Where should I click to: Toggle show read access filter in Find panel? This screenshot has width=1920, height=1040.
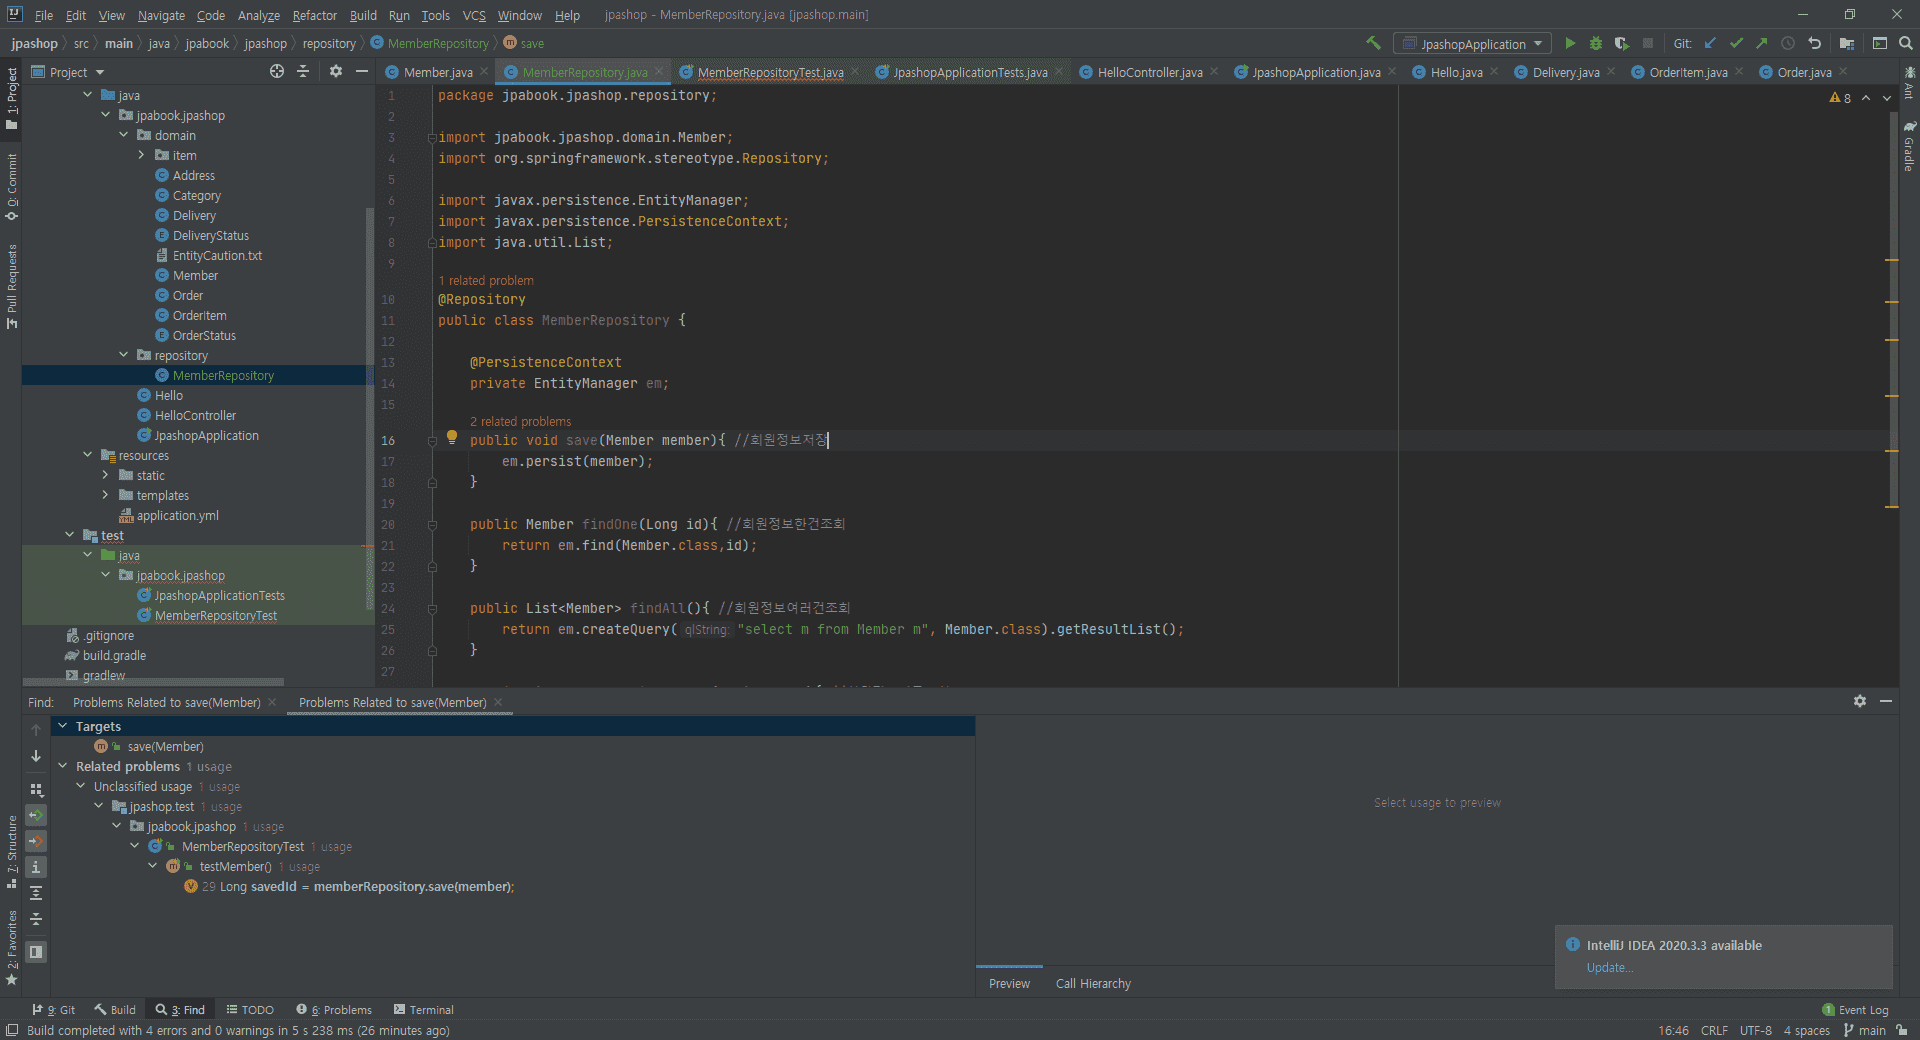(36, 815)
